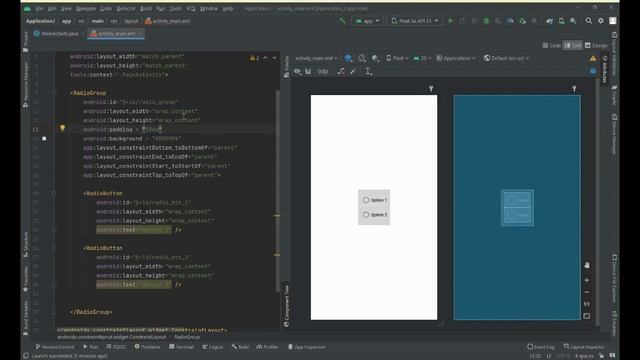Click the Sync Project with Gradle icon
This screenshot has height=360, width=640.
[x=549, y=21]
